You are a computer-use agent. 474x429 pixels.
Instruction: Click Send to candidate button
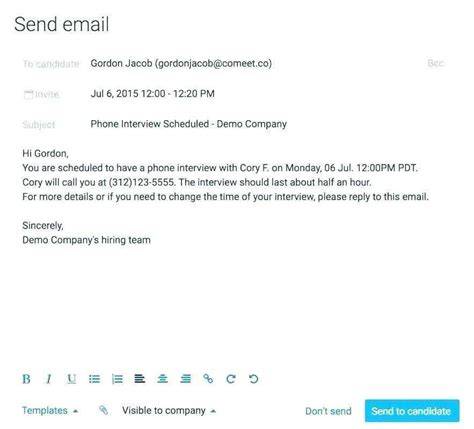coord(412,411)
